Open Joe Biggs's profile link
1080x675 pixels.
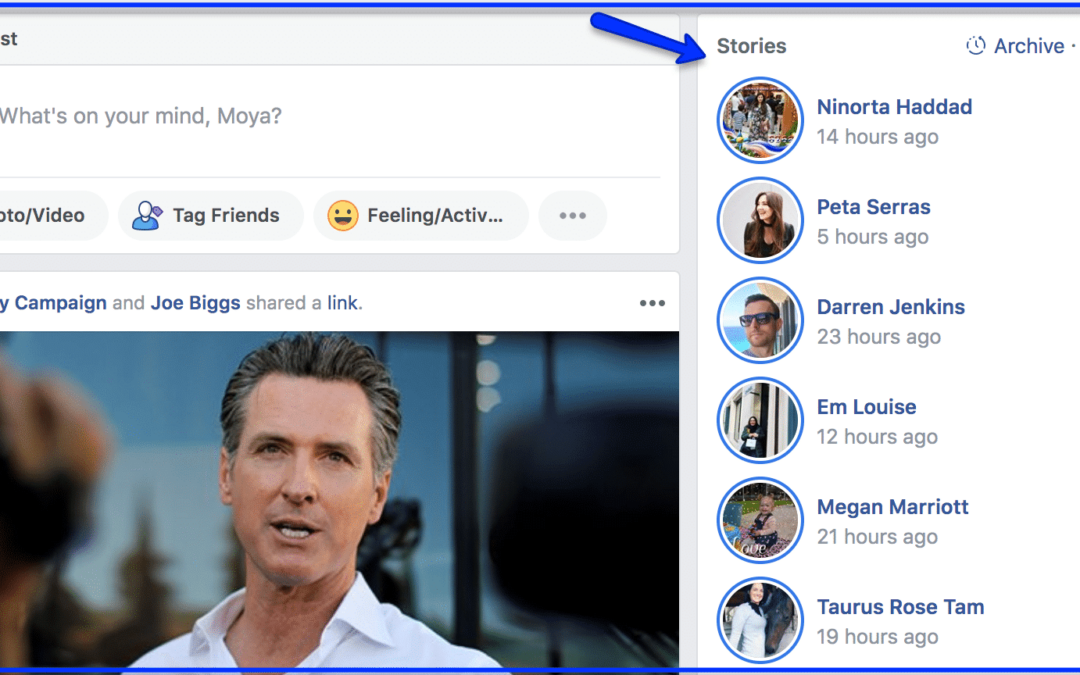click(195, 303)
